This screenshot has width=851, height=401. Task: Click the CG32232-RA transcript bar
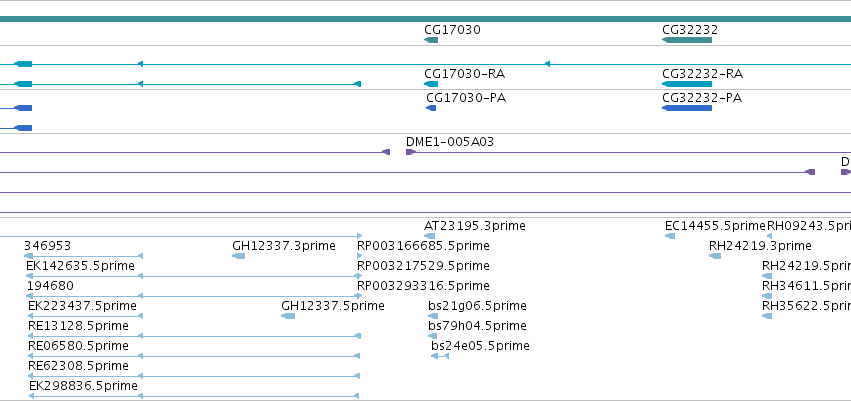coord(687,84)
